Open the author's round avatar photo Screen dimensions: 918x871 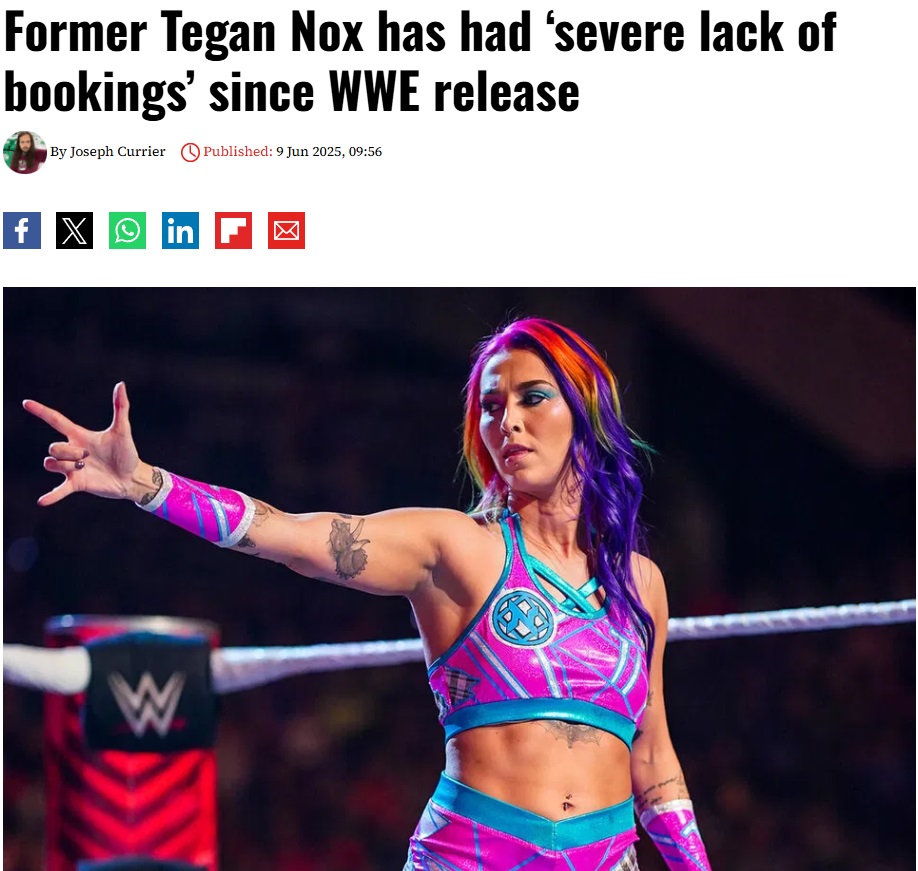25,152
